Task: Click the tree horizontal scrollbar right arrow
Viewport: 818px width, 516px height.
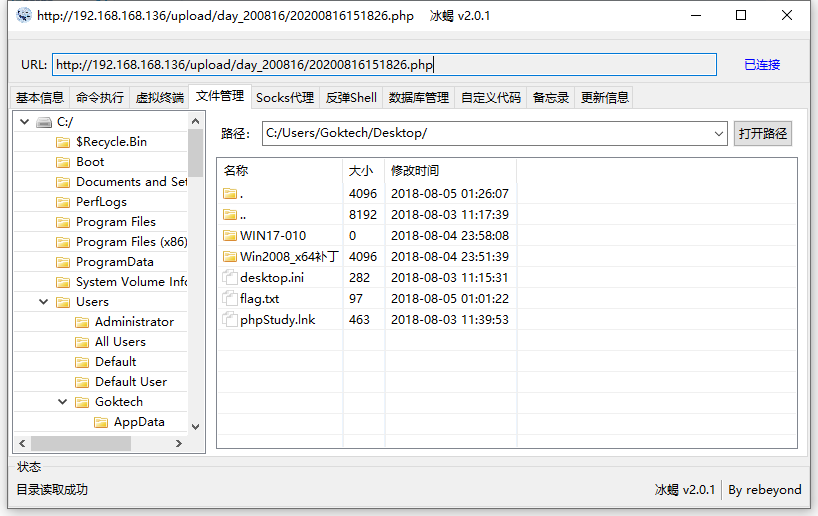Action: click(x=179, y=443)
